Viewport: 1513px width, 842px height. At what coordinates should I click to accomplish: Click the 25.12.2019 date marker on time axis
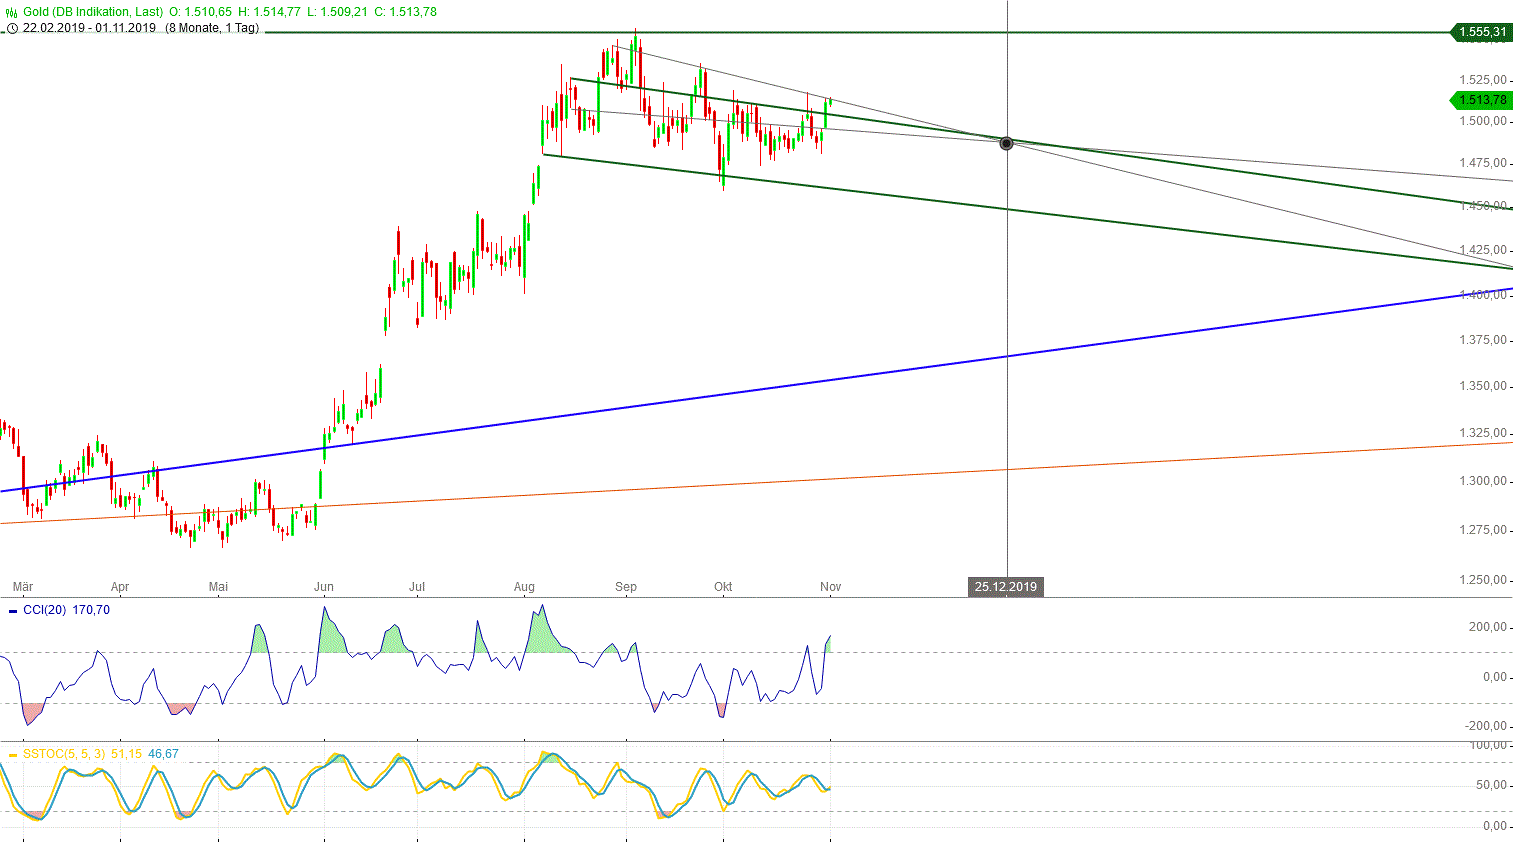tap(1006, 587)
